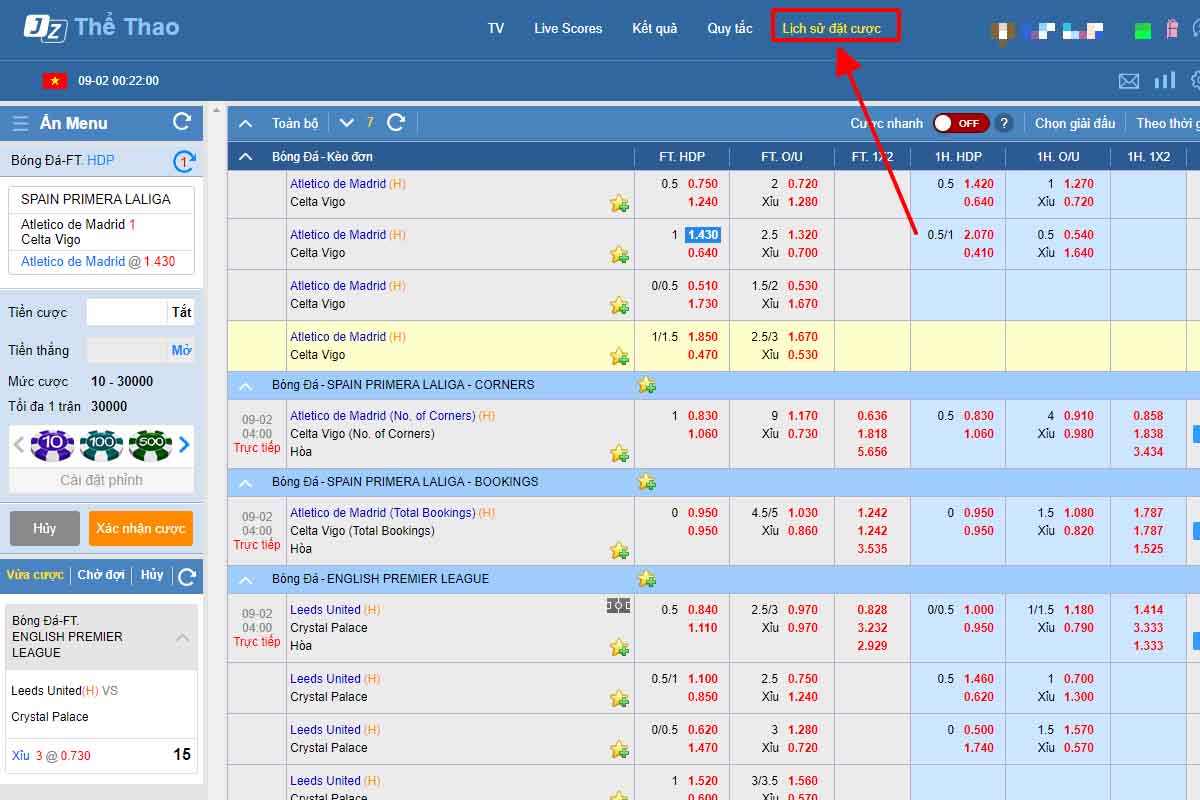This screenshot has height=800, width=1200.
Task: Select the 5.656 draw odds for corners
Action: (x=872, y=452)
